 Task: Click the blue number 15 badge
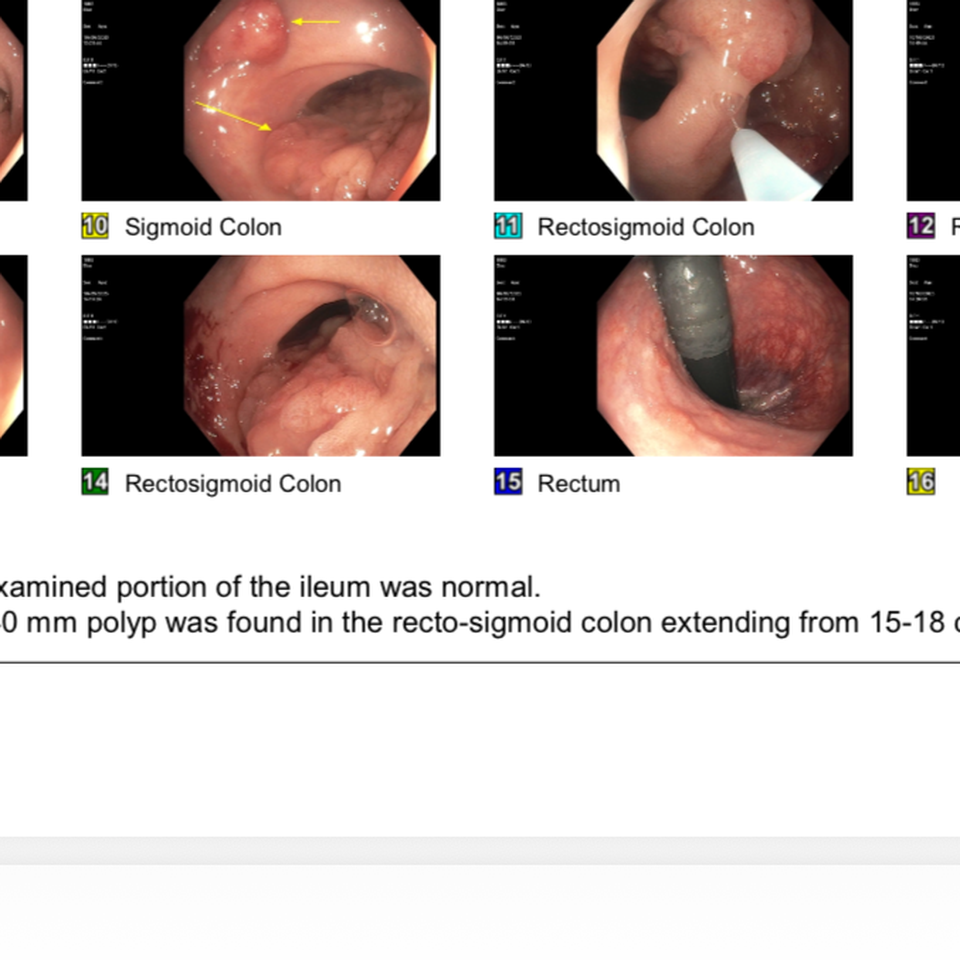click(x=508, y=482)
